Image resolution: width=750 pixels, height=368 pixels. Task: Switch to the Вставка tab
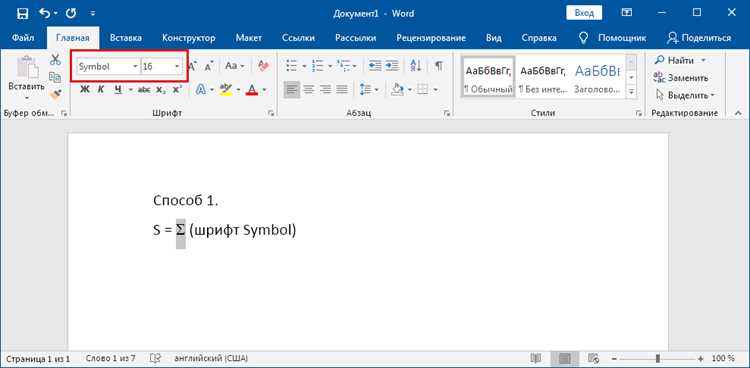(x=125, y=38)
